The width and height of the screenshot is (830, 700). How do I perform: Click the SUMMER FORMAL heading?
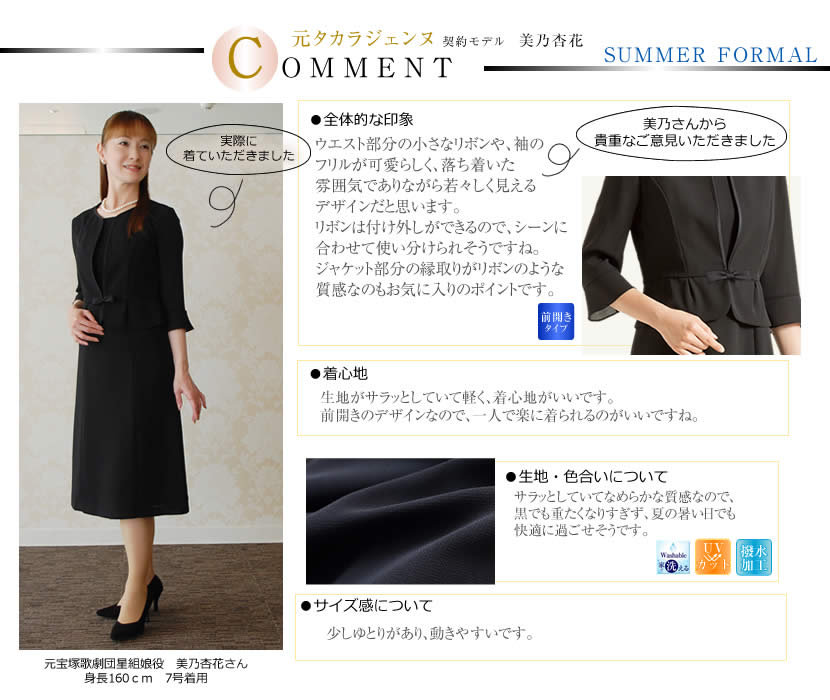point(710,55)
